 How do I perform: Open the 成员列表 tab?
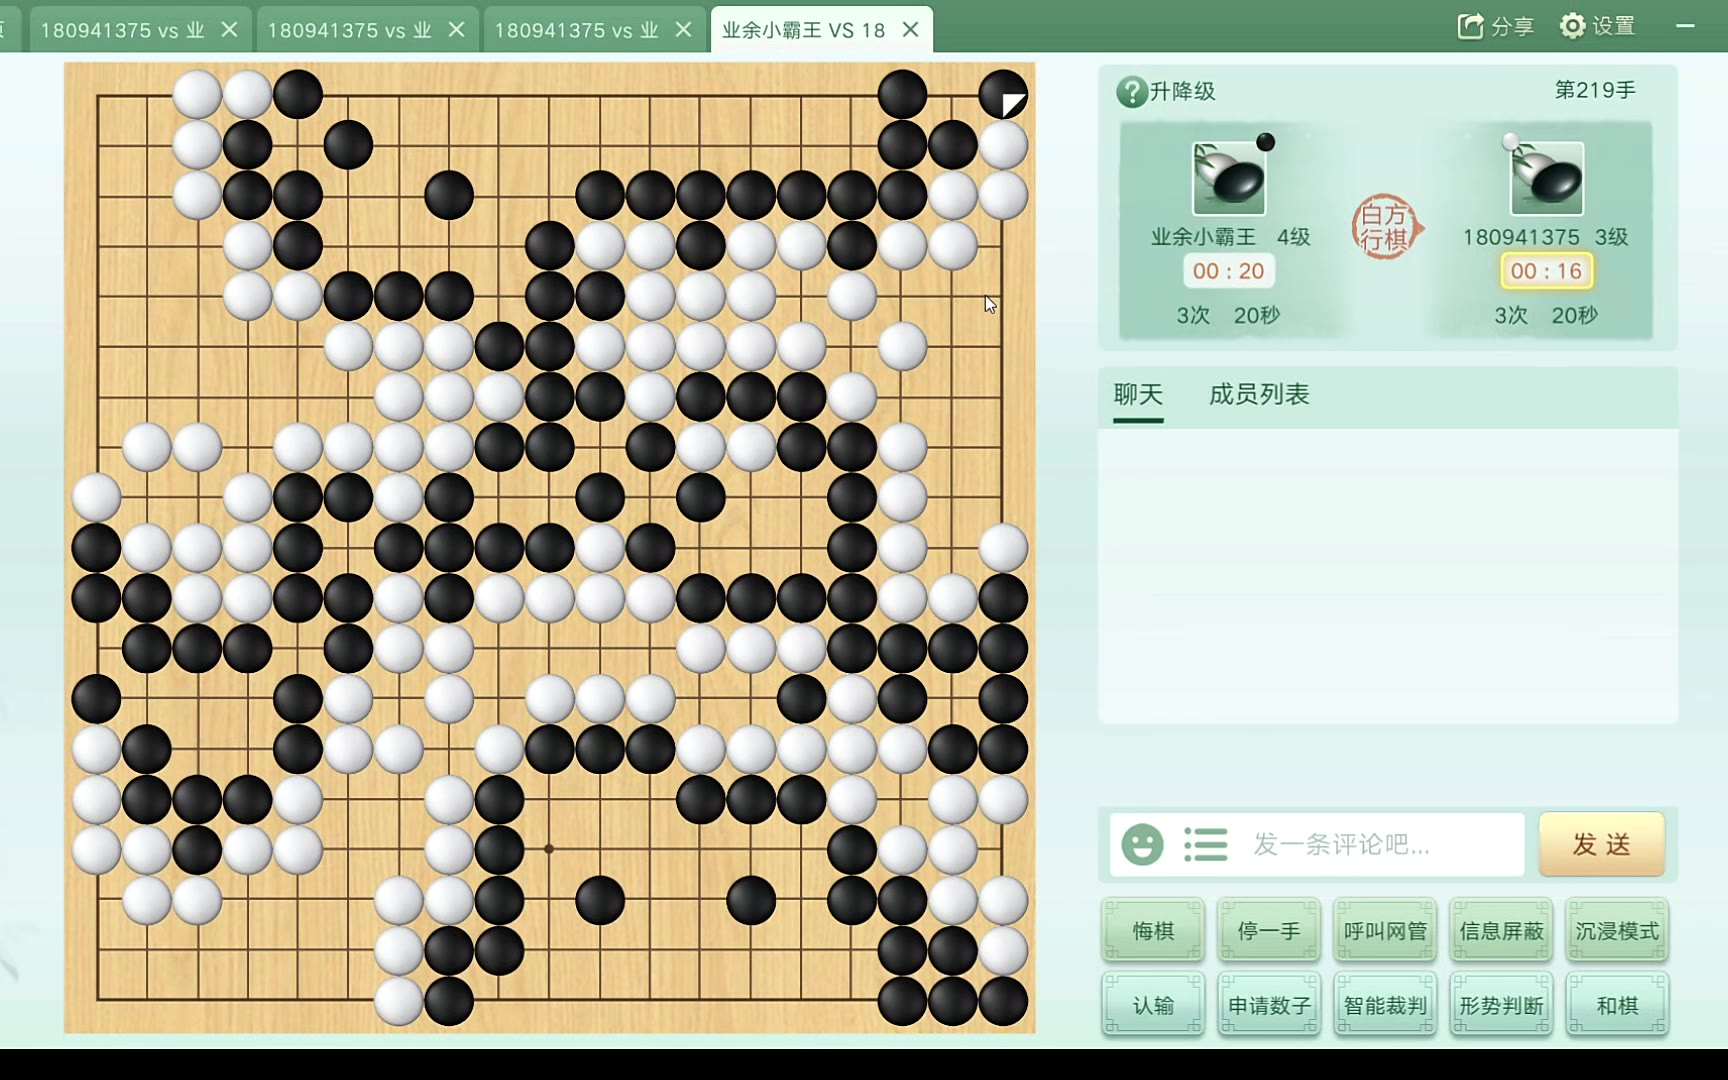pyautogui.click(x=1259, y=395)
